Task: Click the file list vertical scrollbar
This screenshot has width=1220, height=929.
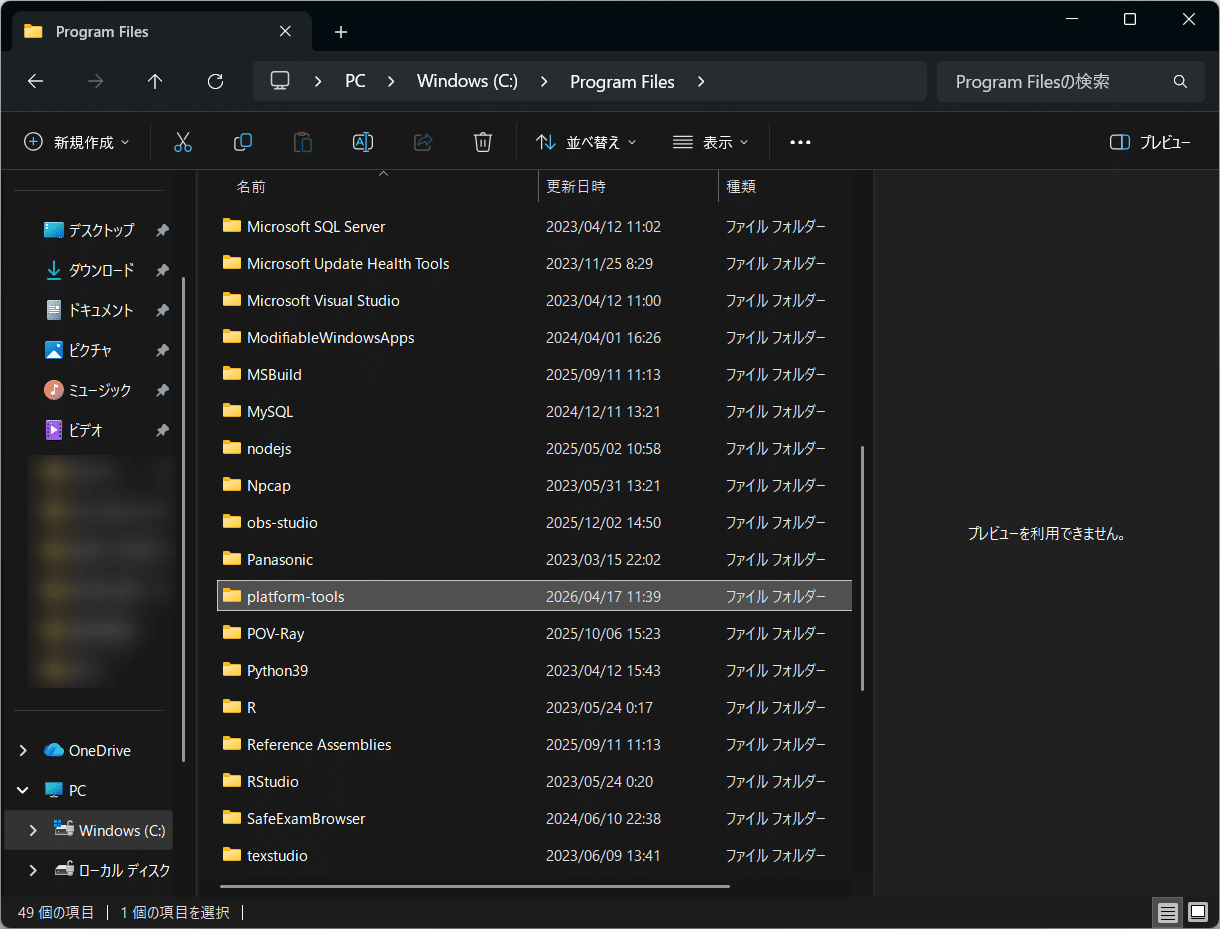Action: tap(862, 568)
